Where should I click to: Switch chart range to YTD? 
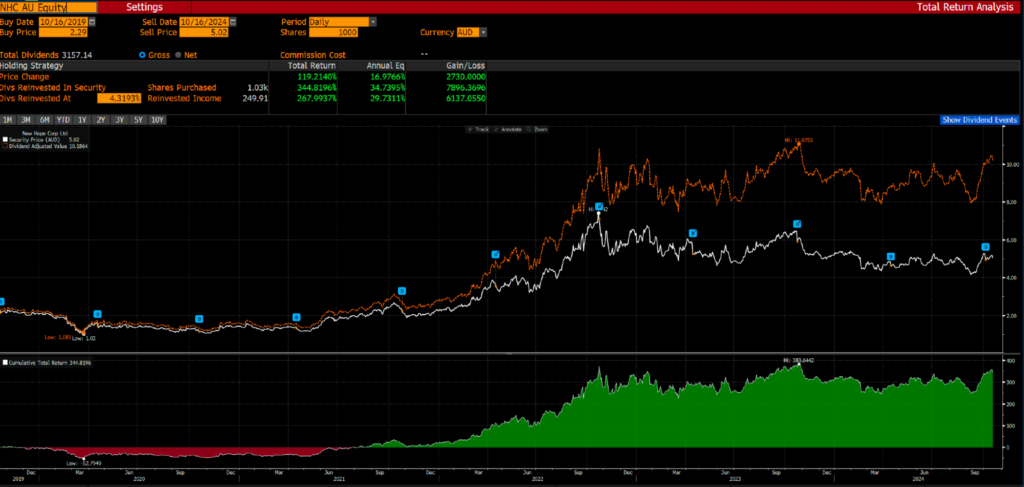(65, 120)
